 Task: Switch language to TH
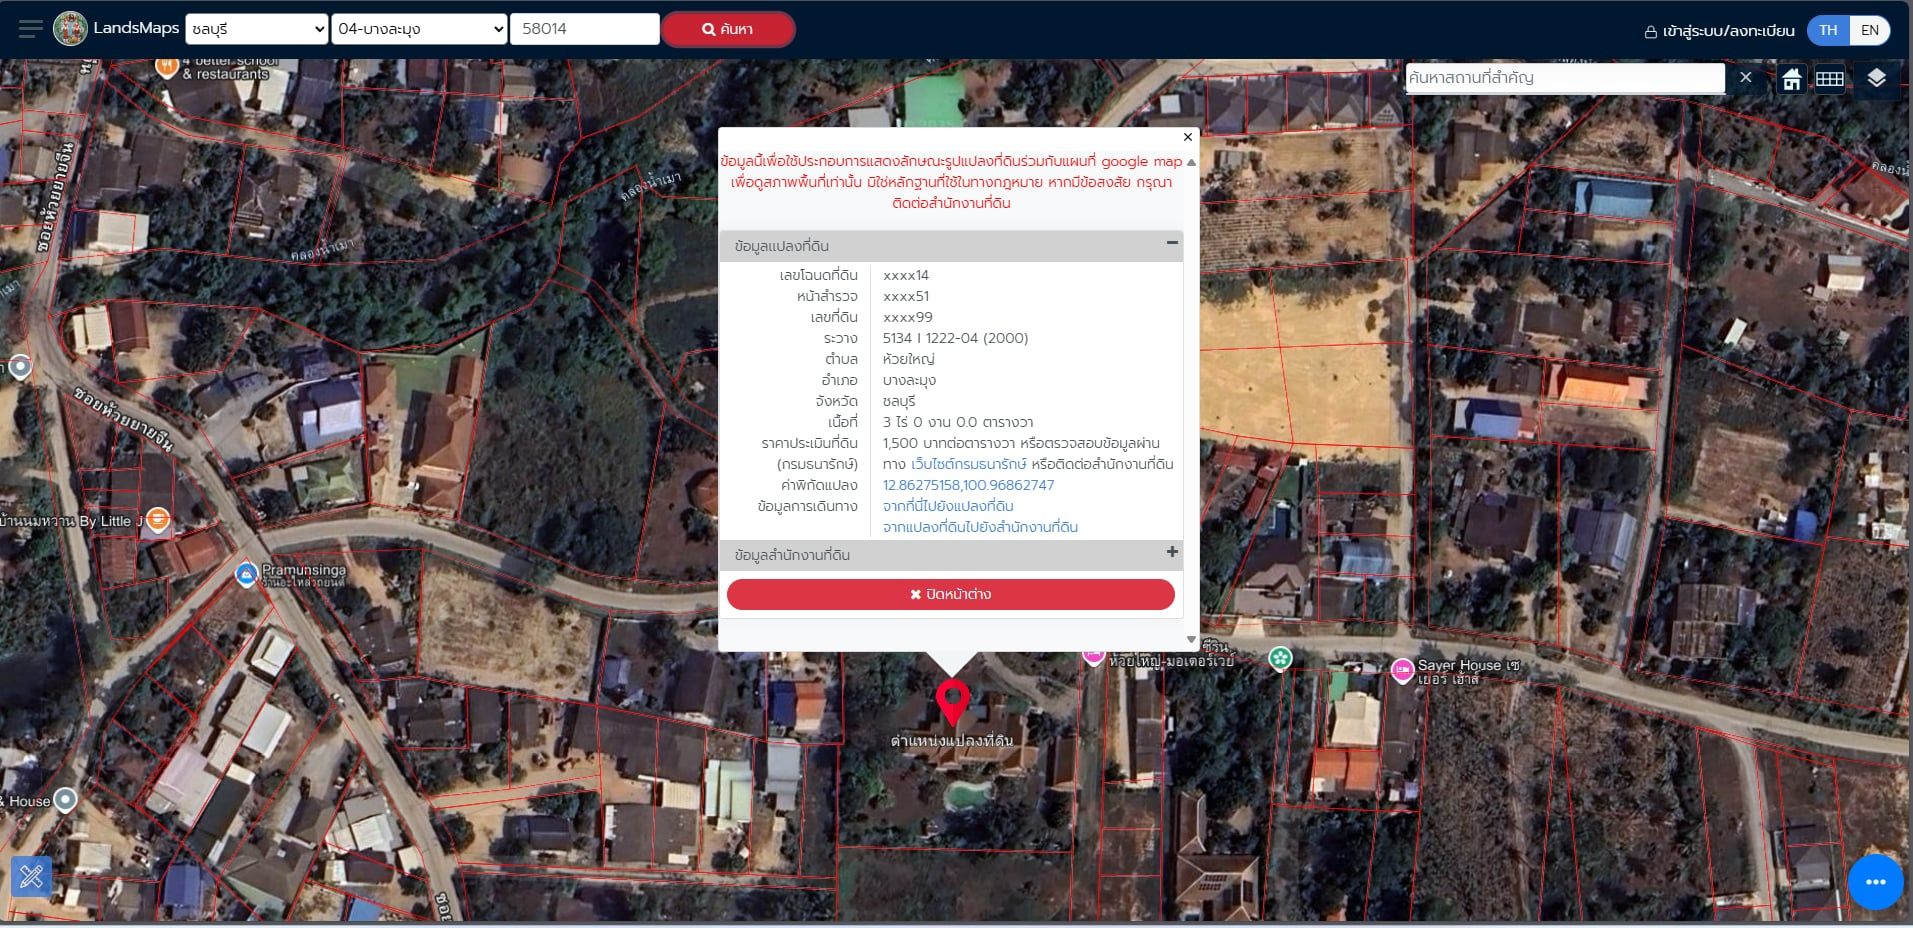click(1828, 30)
